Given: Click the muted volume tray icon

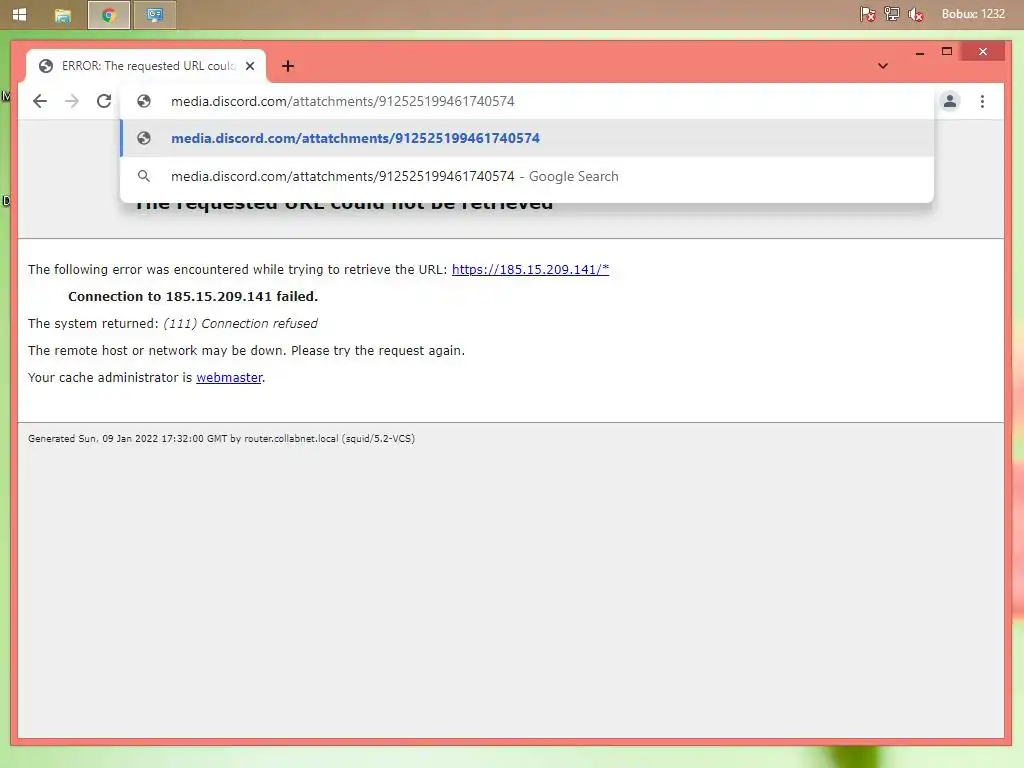Looking at the screenshot, I should coord(916,14).
